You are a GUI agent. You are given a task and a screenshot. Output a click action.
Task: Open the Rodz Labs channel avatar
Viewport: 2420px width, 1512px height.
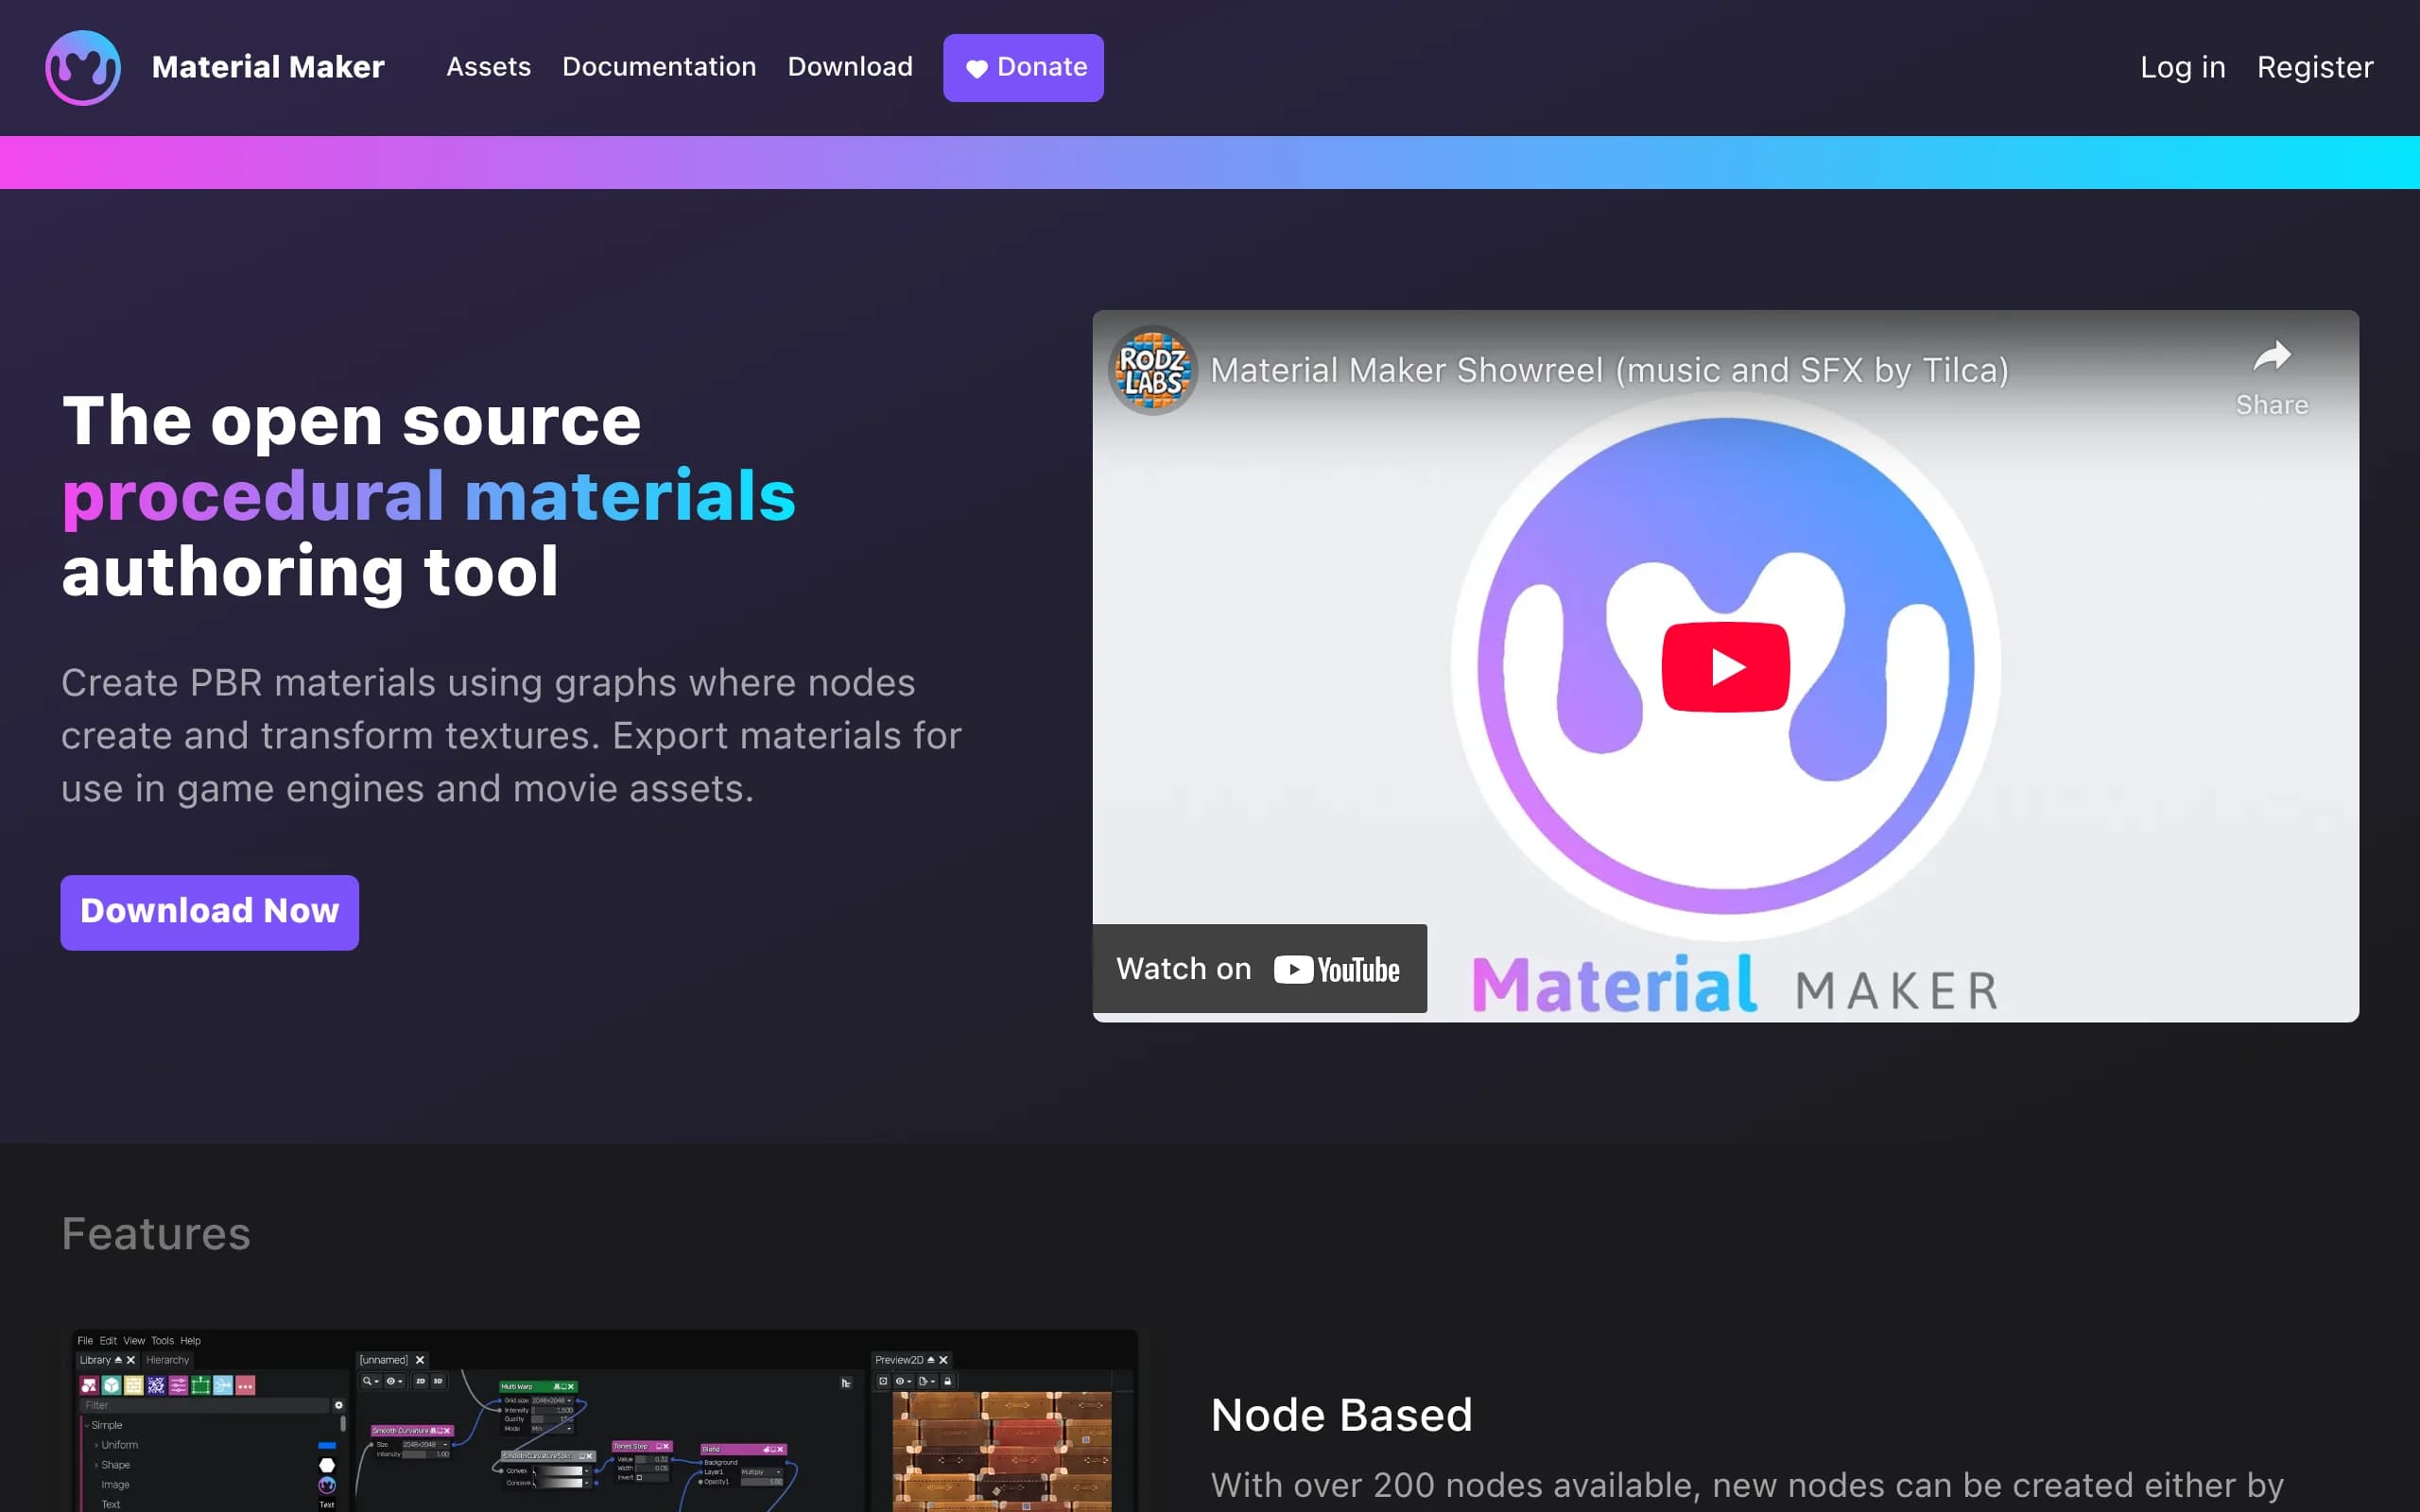point(1153,370)
